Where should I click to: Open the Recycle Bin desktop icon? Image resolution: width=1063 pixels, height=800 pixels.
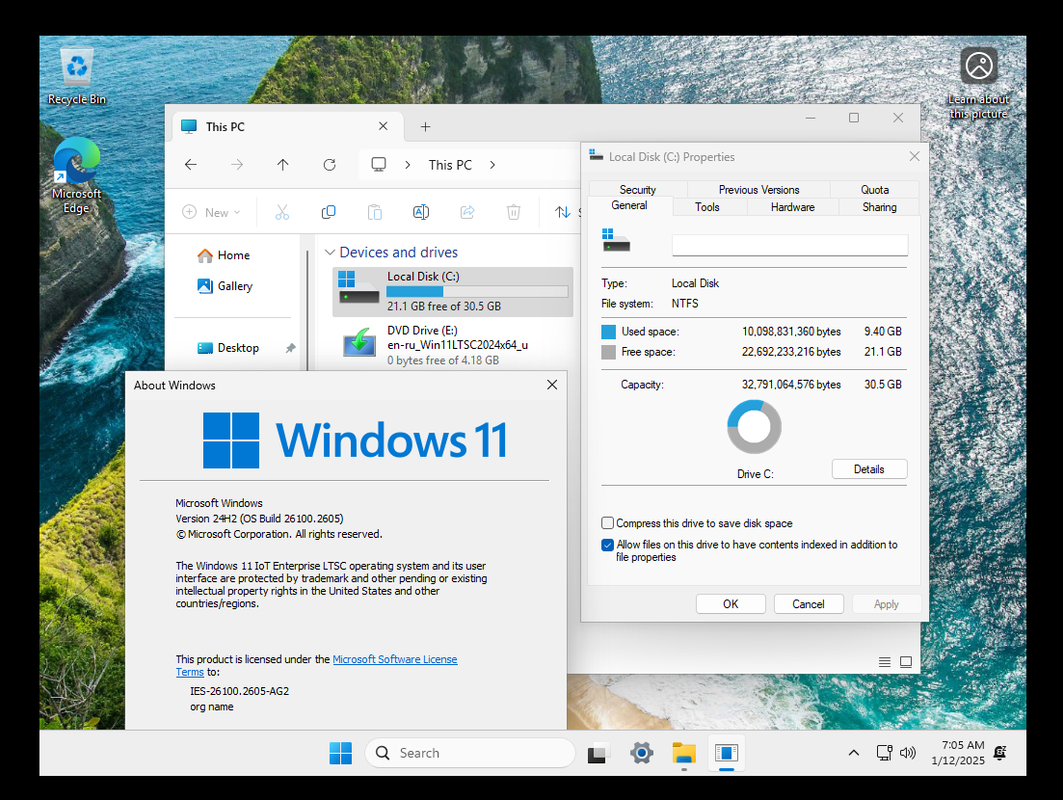point(77,77)
